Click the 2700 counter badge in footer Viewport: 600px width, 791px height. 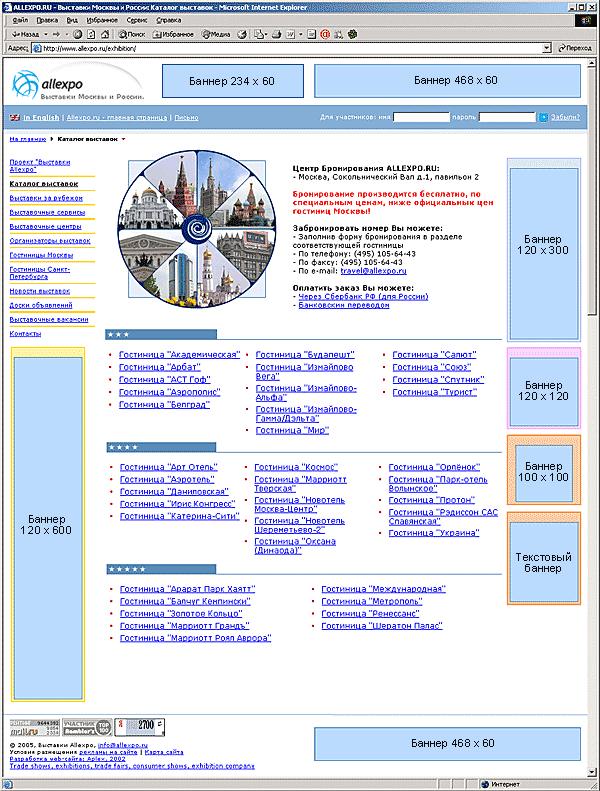point(139,727)
